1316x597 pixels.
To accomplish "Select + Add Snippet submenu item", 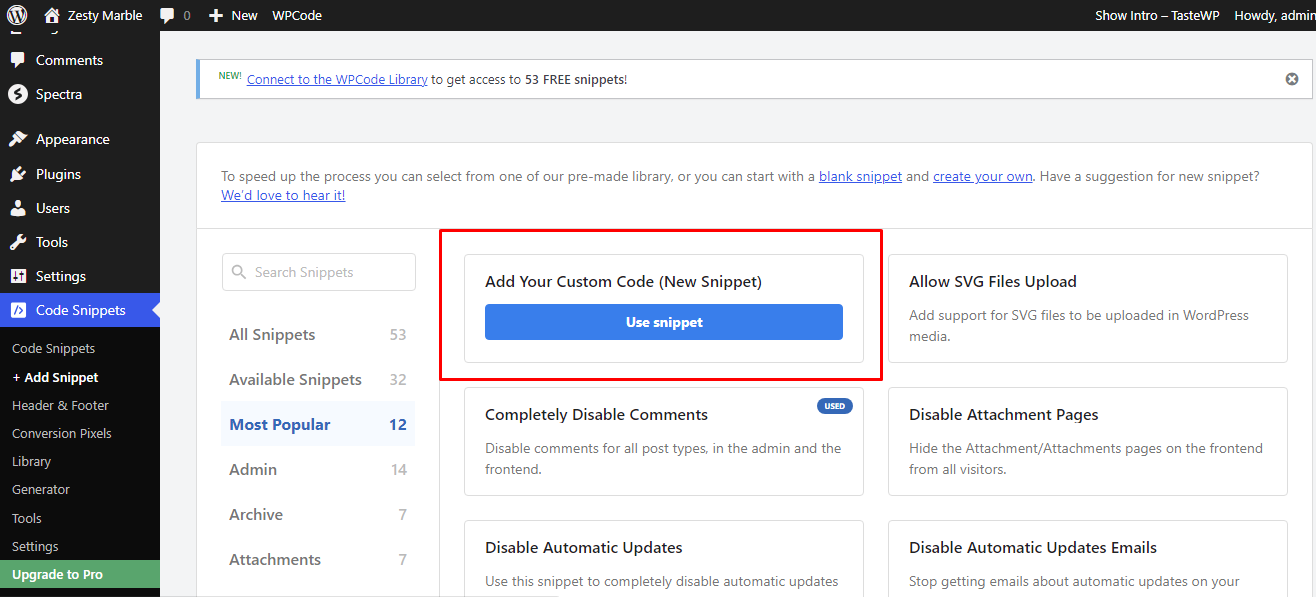I will click(55, 377).
